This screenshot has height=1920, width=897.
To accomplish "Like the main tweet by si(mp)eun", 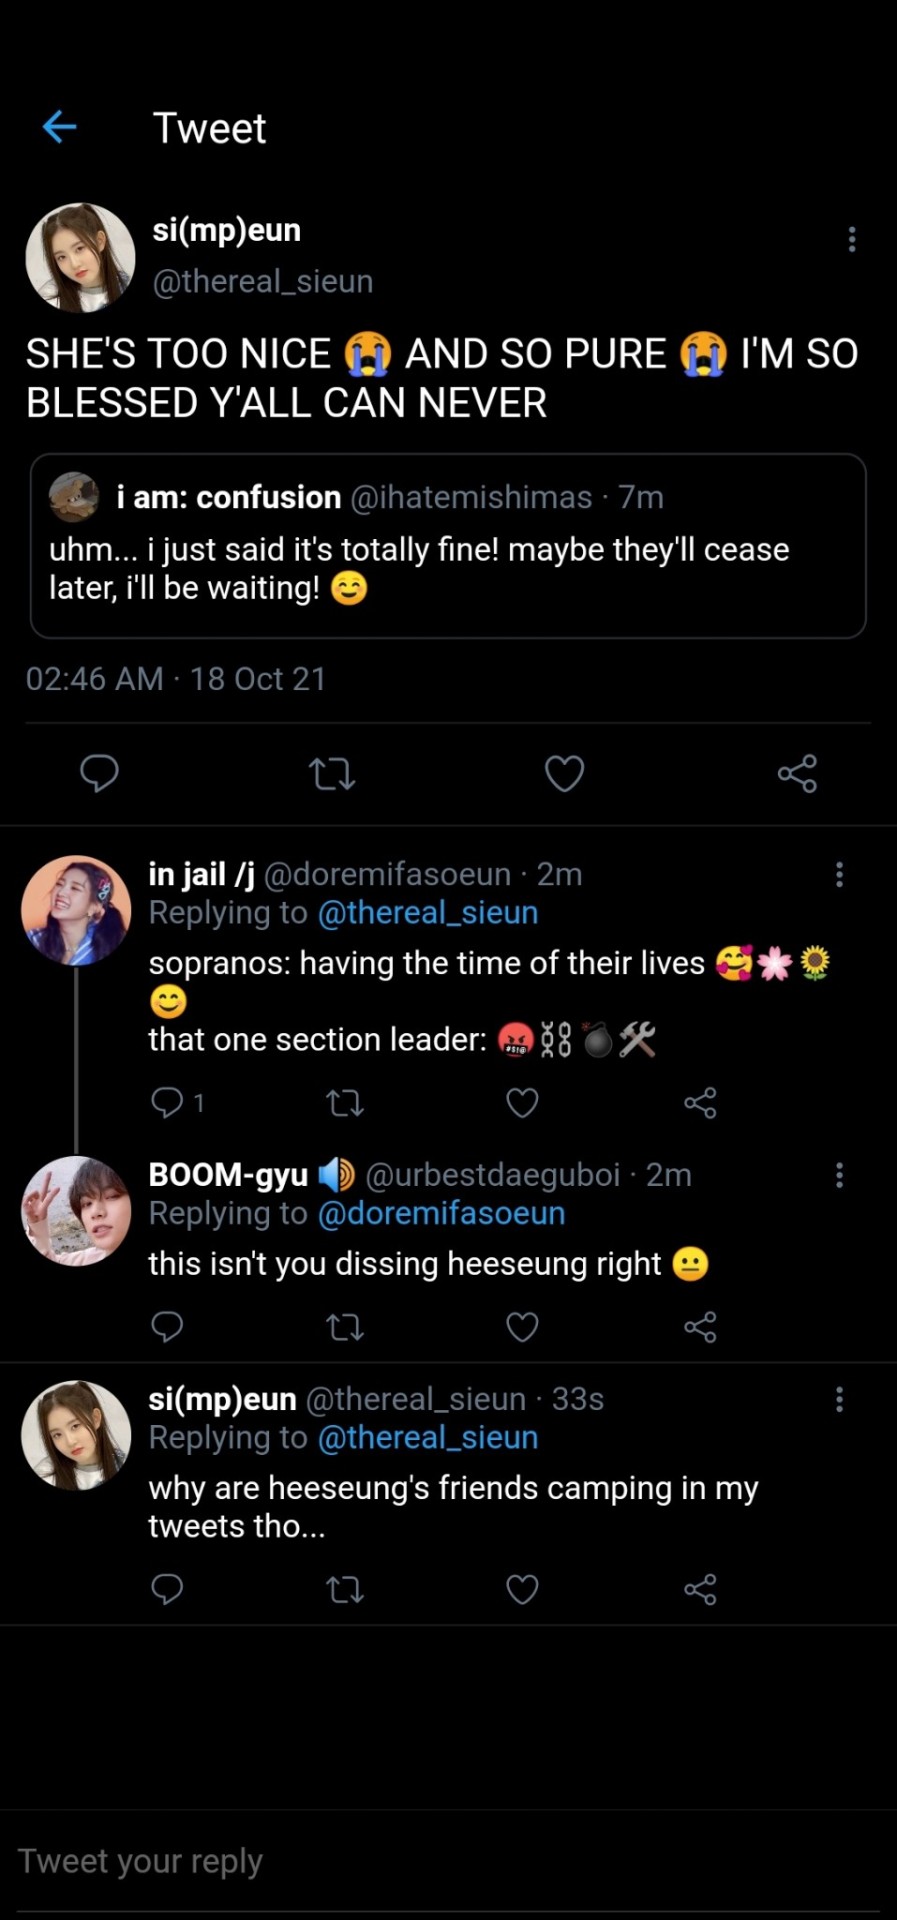I will coord(564,773).
